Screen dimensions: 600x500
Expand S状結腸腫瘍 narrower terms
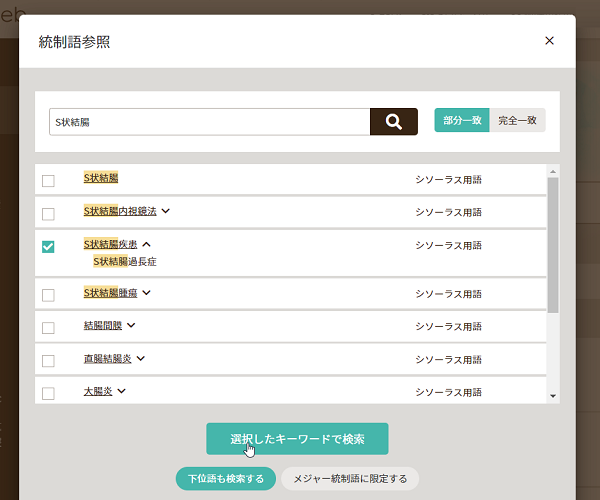146,293
